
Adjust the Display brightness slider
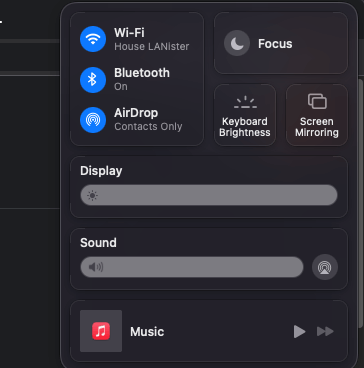click(x=209, y=195)
